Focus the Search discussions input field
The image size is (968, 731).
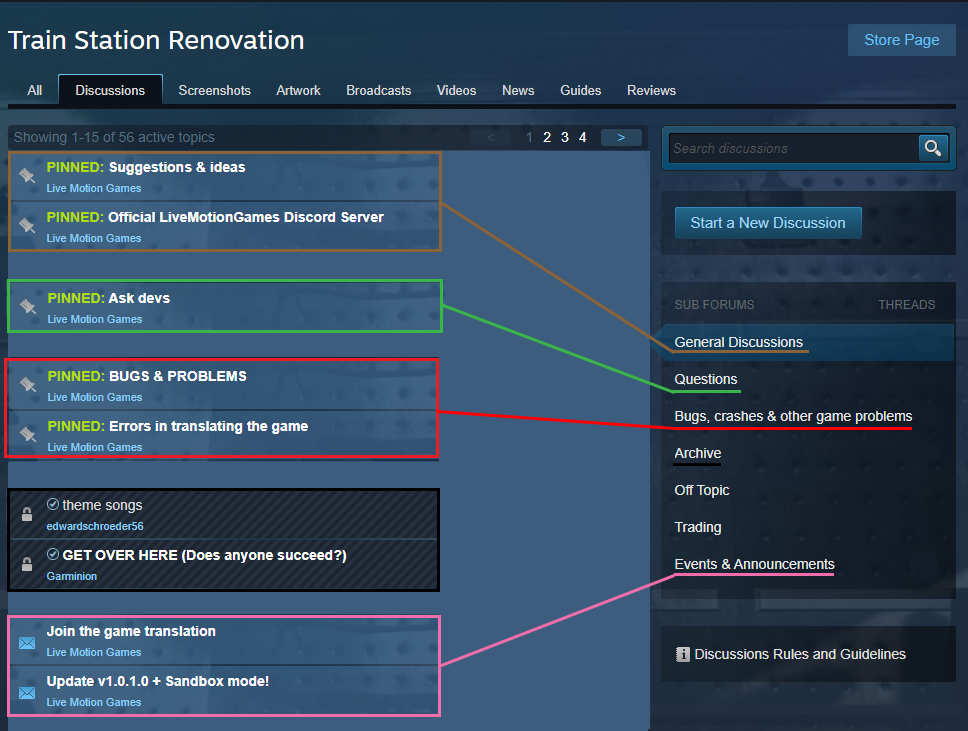click(x=792, y=148)
